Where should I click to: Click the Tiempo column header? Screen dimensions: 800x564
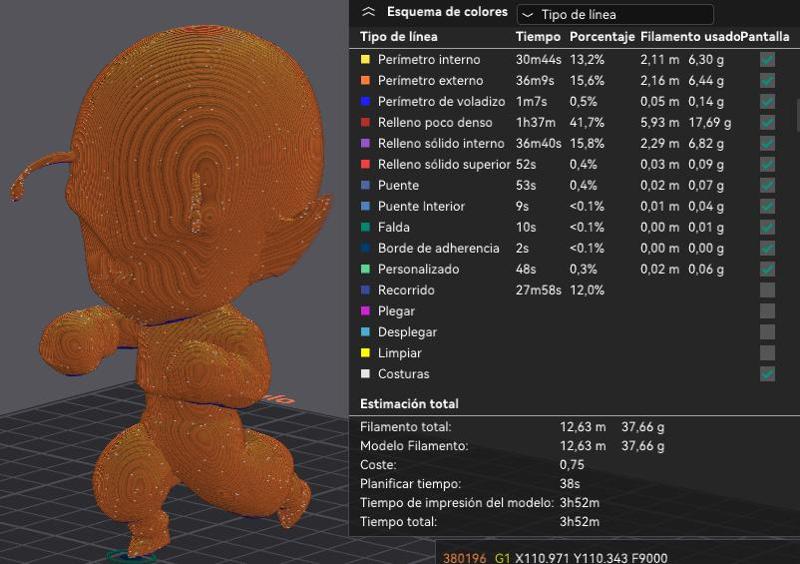pyautogui.click(x=538, y=37)
